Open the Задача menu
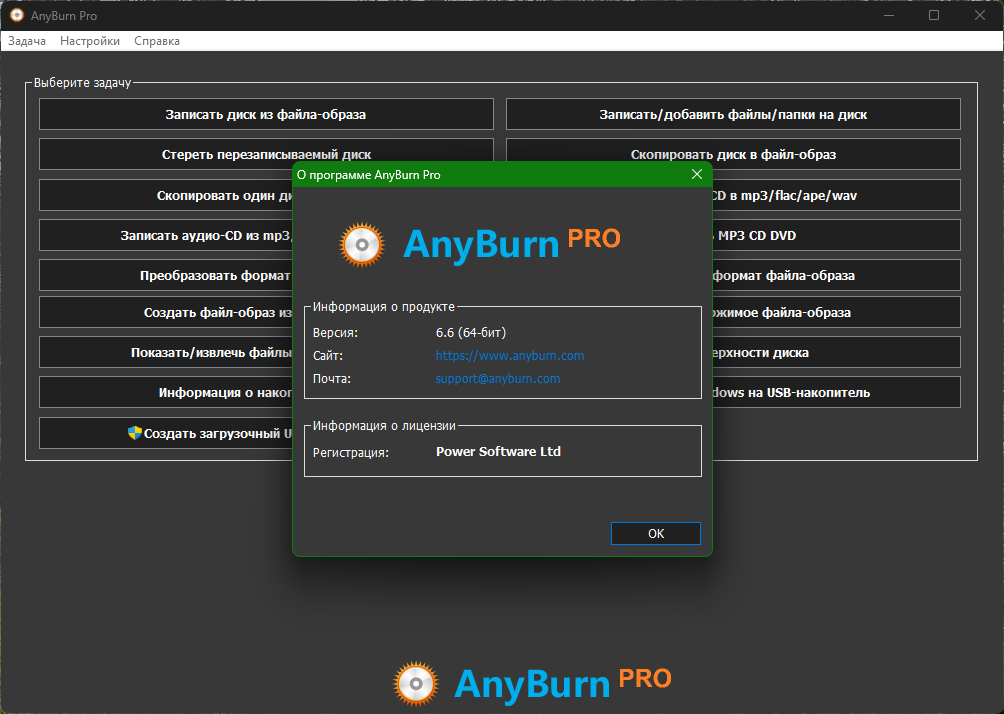Image resolution: width=1004 pixels, height=714 pixels. tap(27, 41)
